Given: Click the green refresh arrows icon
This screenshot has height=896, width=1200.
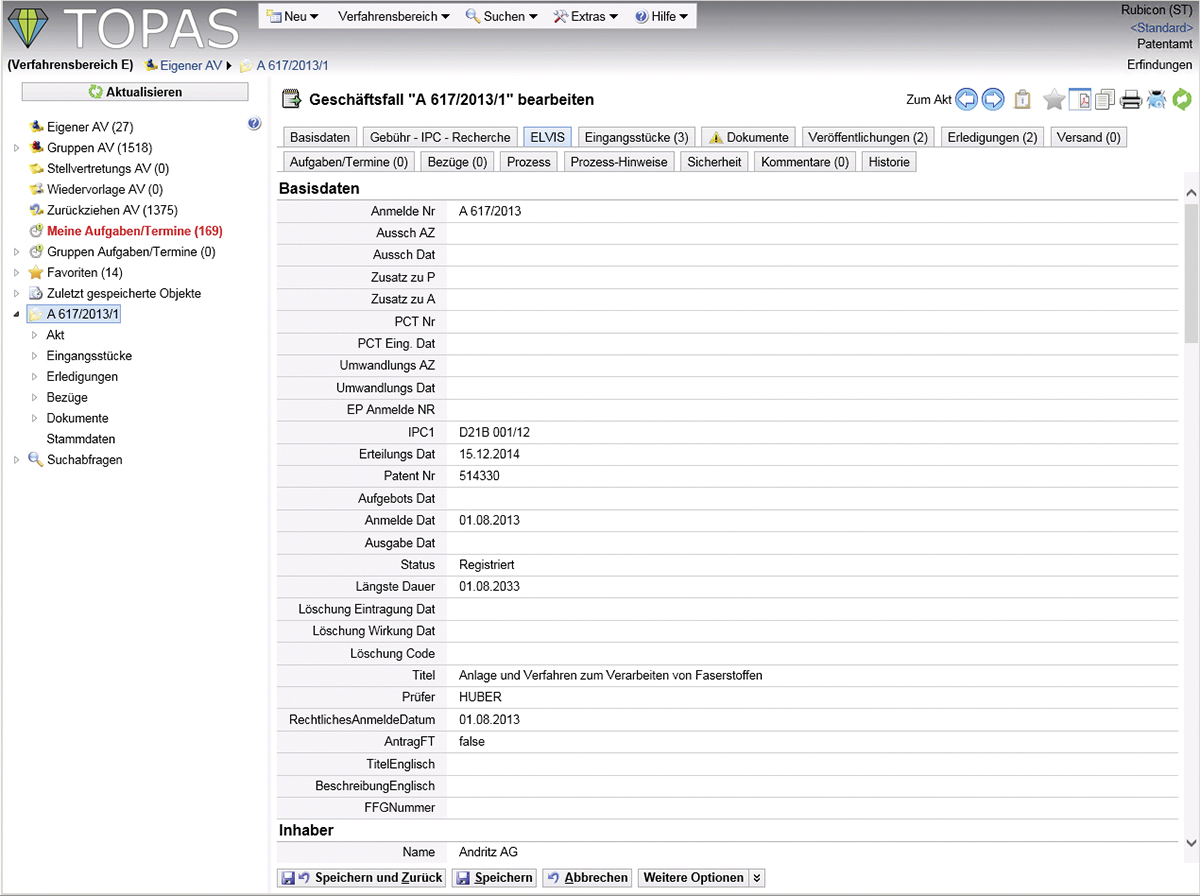Looking at the screenshot, I should [1182, 99].
